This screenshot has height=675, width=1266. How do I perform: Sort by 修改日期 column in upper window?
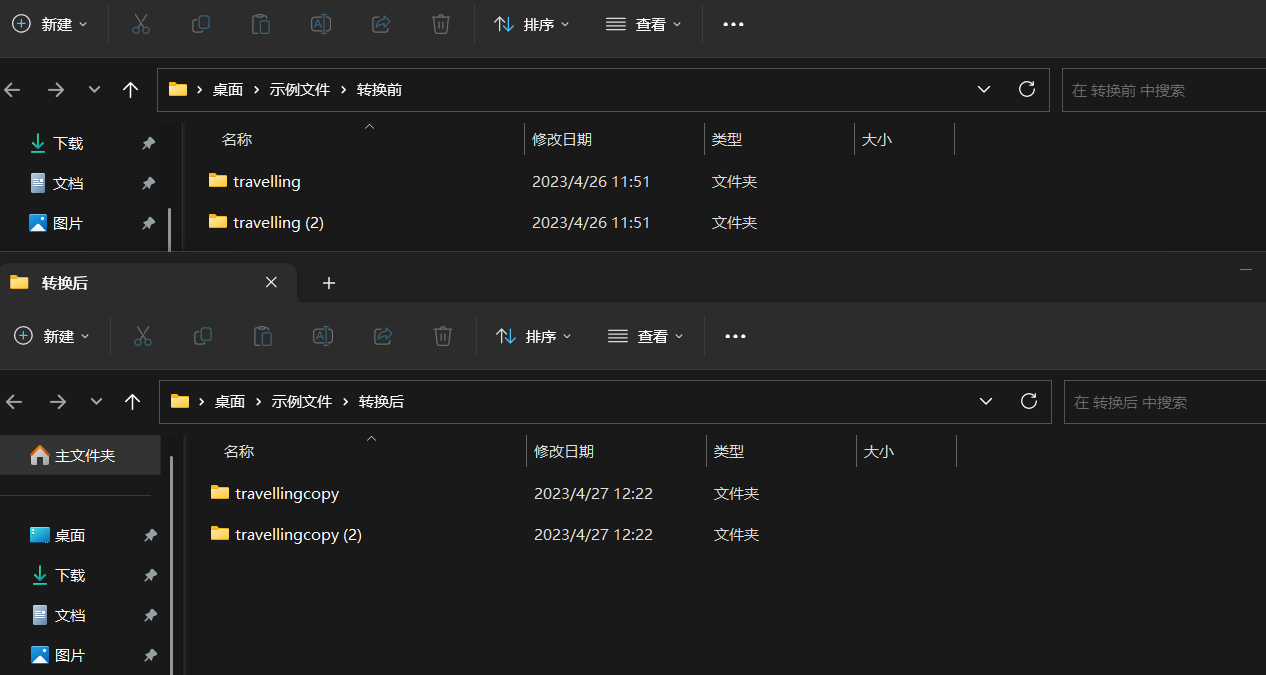tap(562, 140)
